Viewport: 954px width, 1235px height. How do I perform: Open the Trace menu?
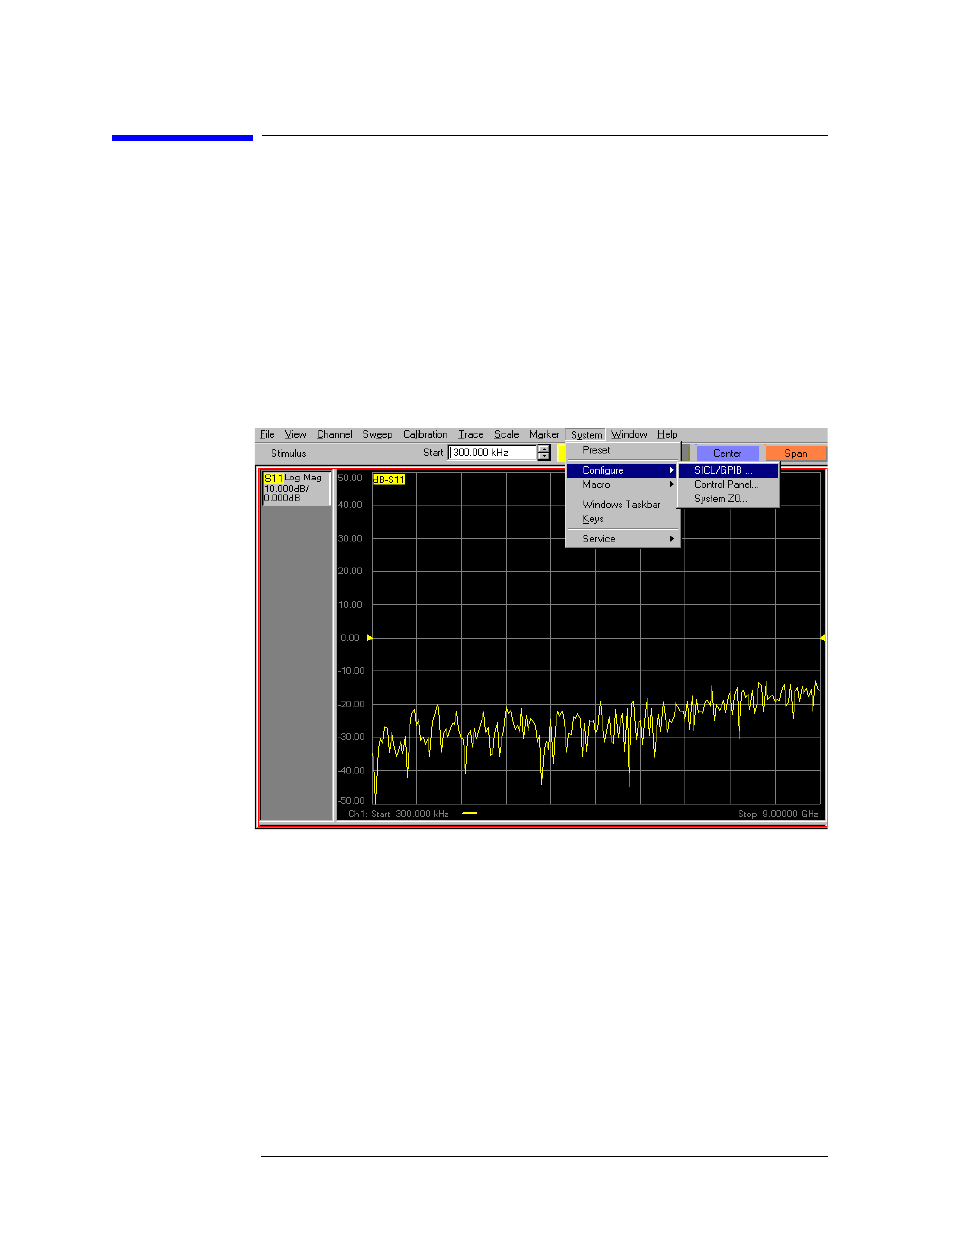pyautogui.click(x=471, y=435)
